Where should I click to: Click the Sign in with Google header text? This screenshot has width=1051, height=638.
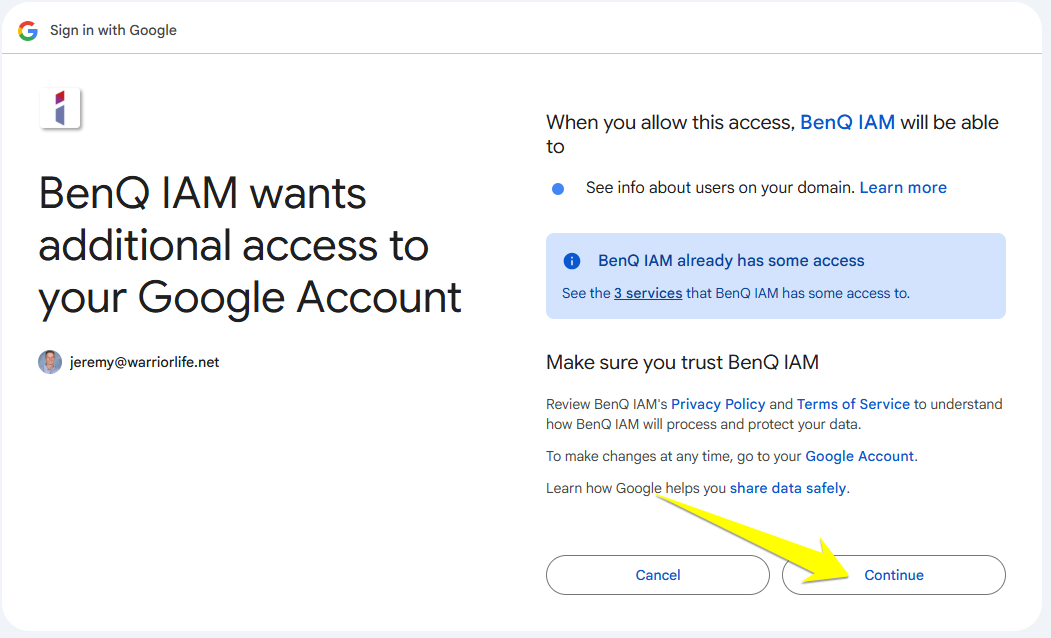(x=113, y=30)
